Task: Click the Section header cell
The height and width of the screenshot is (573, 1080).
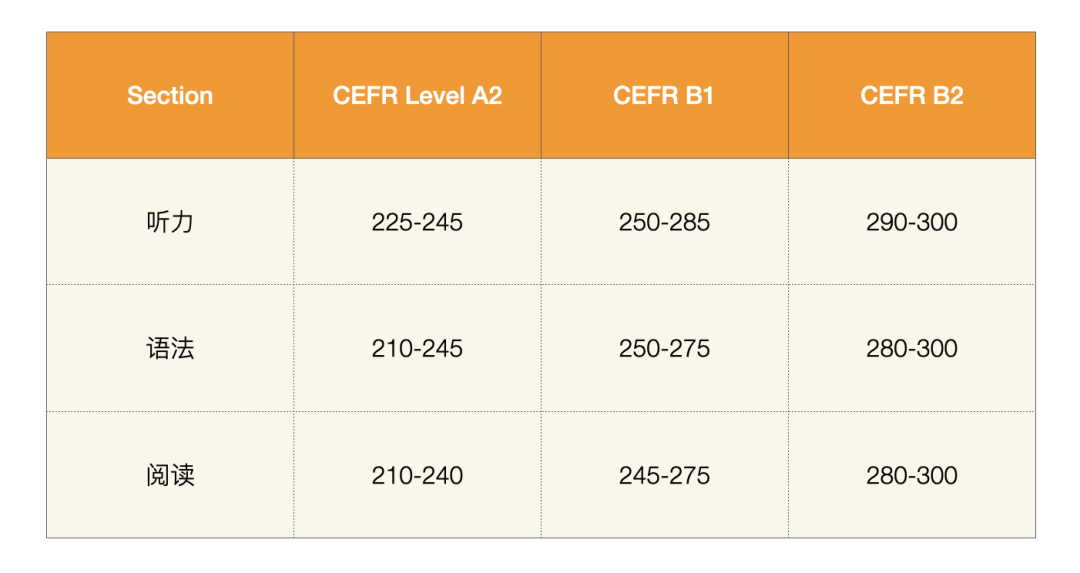Action: pos(170,95)
